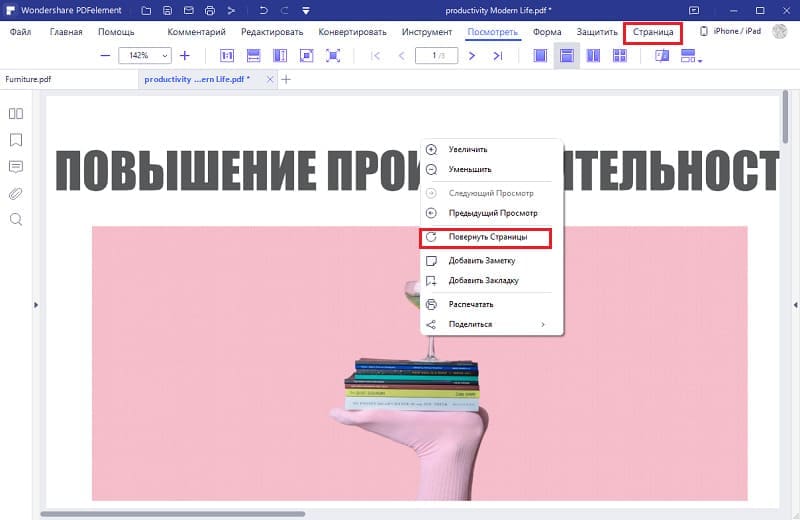
Task: Choose Уменьшить from context menu
Action: pyautogui.click(x=491, y=169)
